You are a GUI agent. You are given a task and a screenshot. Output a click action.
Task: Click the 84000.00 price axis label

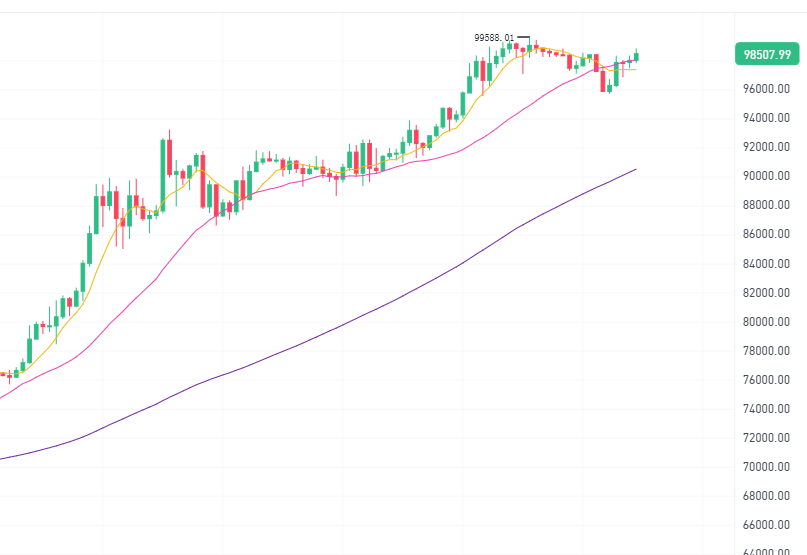tap(766, 264)
